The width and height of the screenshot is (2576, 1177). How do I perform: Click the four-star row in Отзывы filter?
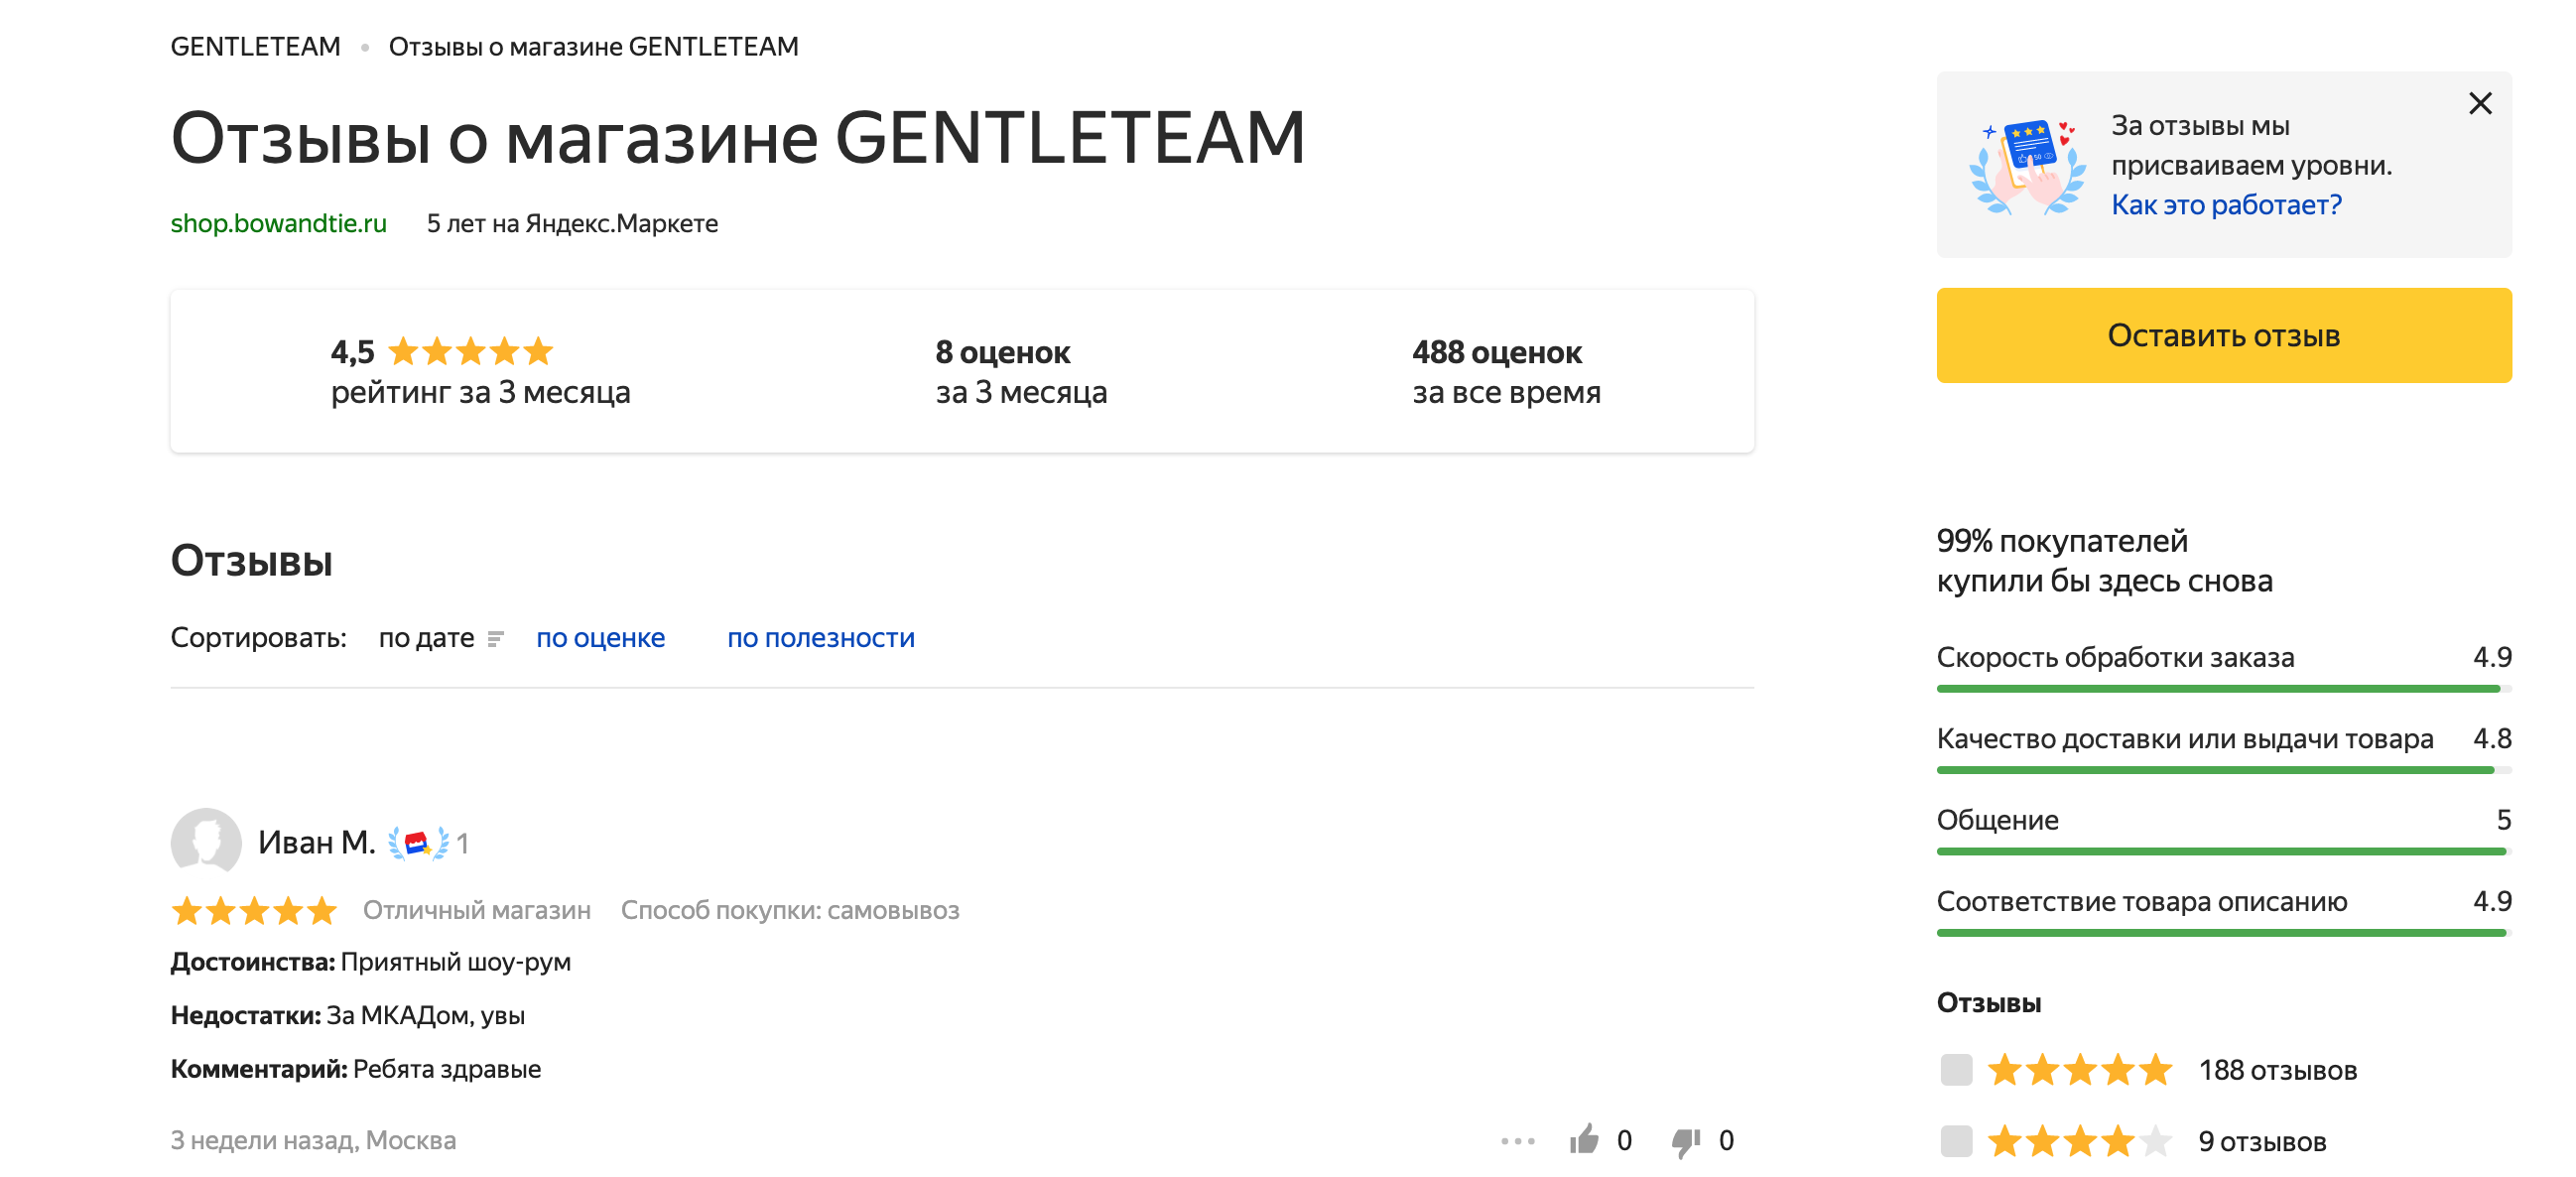tap(2133, 1141)
